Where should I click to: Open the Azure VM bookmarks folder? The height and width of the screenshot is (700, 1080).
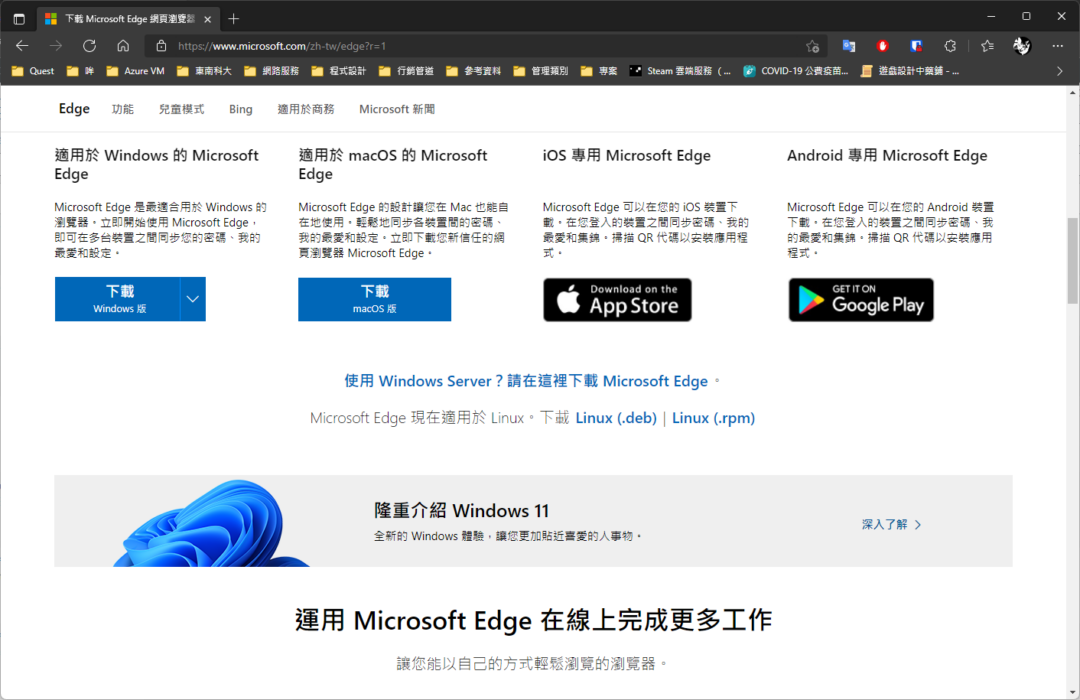(x=136, y=71)
